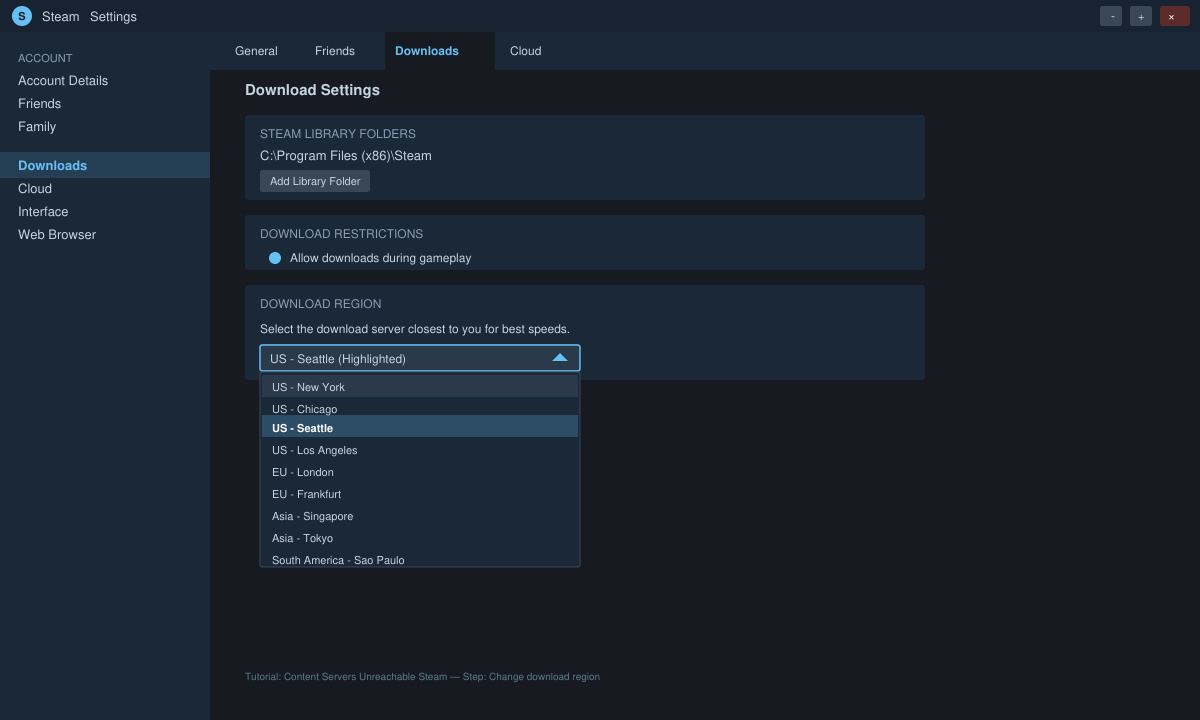Switch to the Friends tab

click(335, 51)
